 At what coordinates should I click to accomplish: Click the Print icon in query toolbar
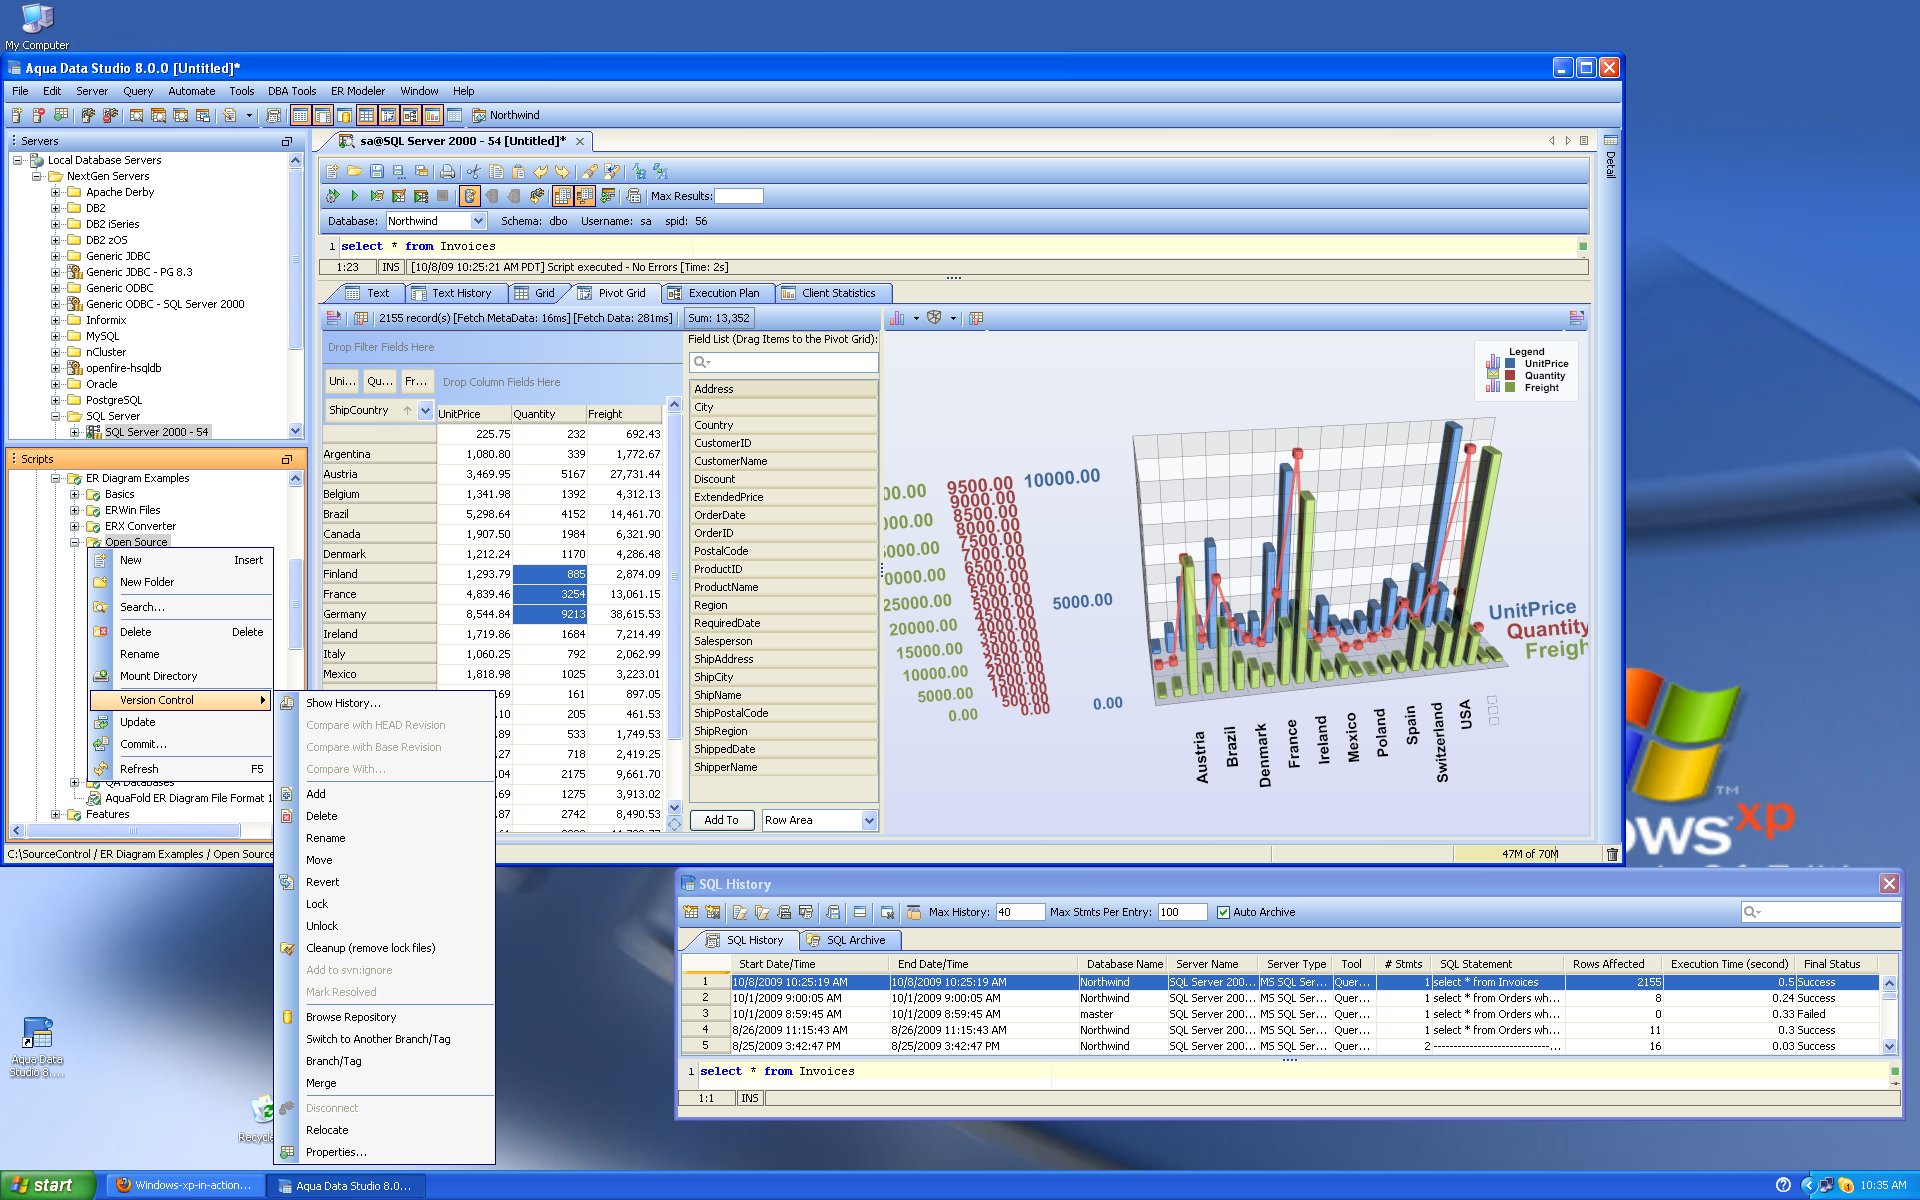click(x=447, y=172)
